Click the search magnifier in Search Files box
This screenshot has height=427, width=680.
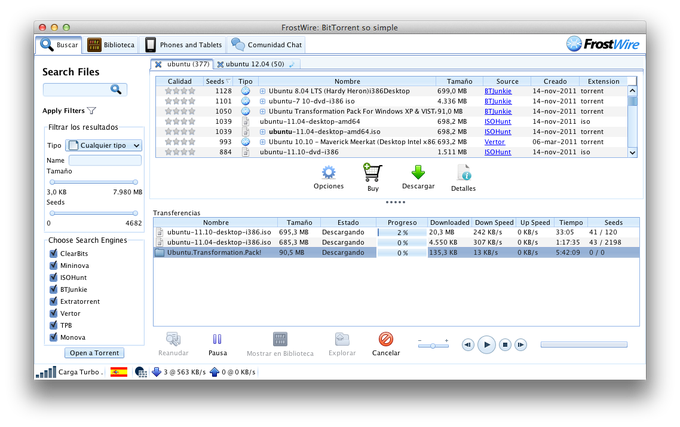pos(116,89)
